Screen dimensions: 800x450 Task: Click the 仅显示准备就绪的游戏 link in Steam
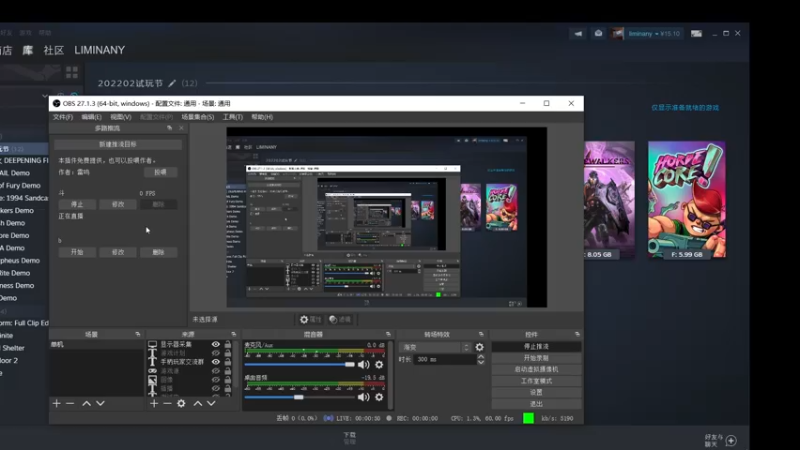[685, 108]
